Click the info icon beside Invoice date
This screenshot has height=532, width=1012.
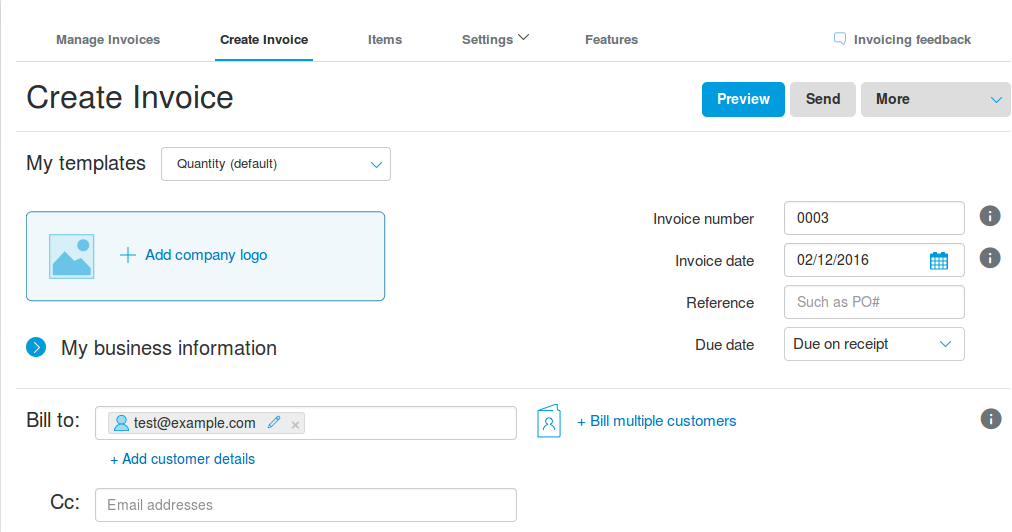(x=990, y=258)
